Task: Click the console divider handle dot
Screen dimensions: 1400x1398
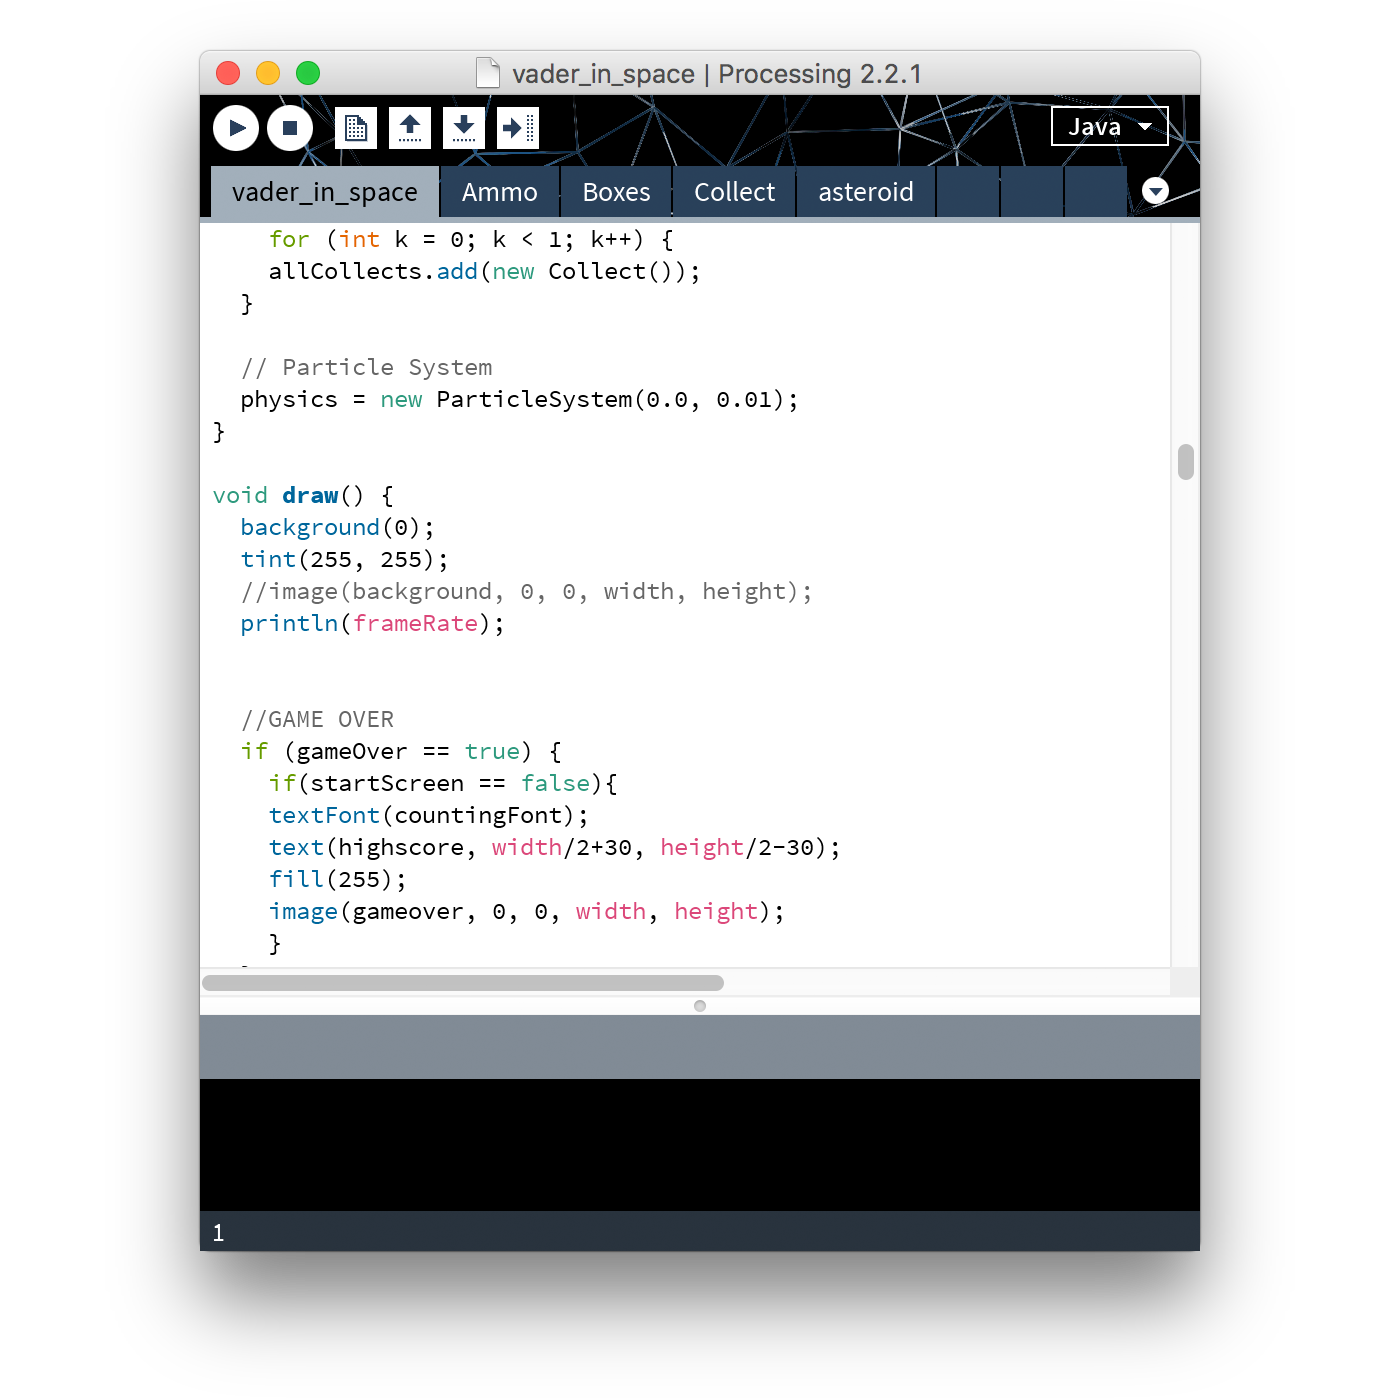Action: tap(700, 1006)
